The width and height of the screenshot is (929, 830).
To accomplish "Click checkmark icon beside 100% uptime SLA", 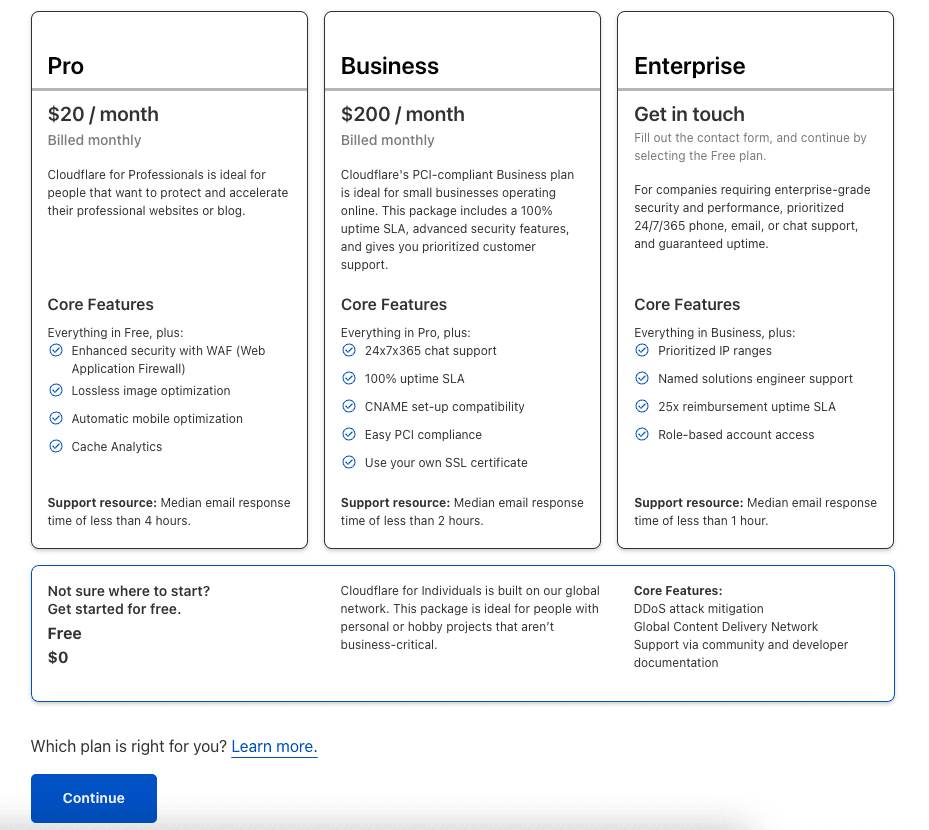I will pos(349,378).
